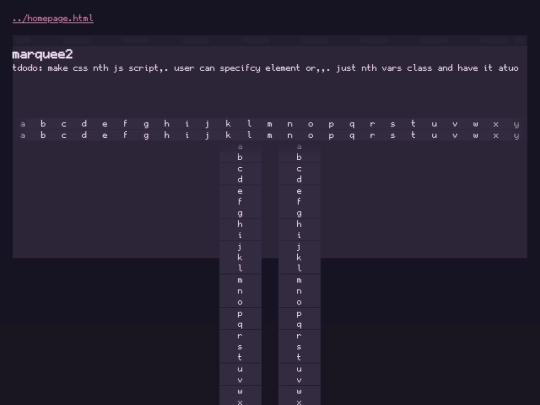The width and height of the screenshot is (540, 405).
Task: Click letter j in the right vertical column
Action: coord(299,247)
